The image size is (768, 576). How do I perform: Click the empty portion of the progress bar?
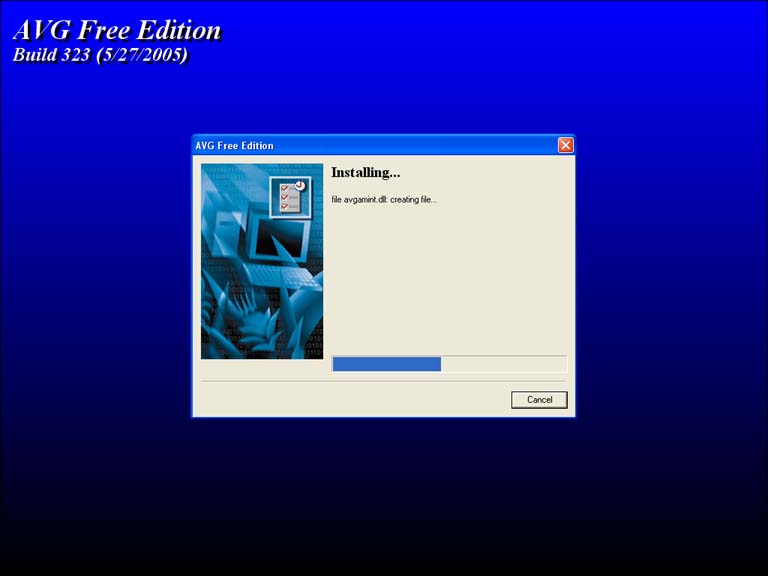[503, 364]
